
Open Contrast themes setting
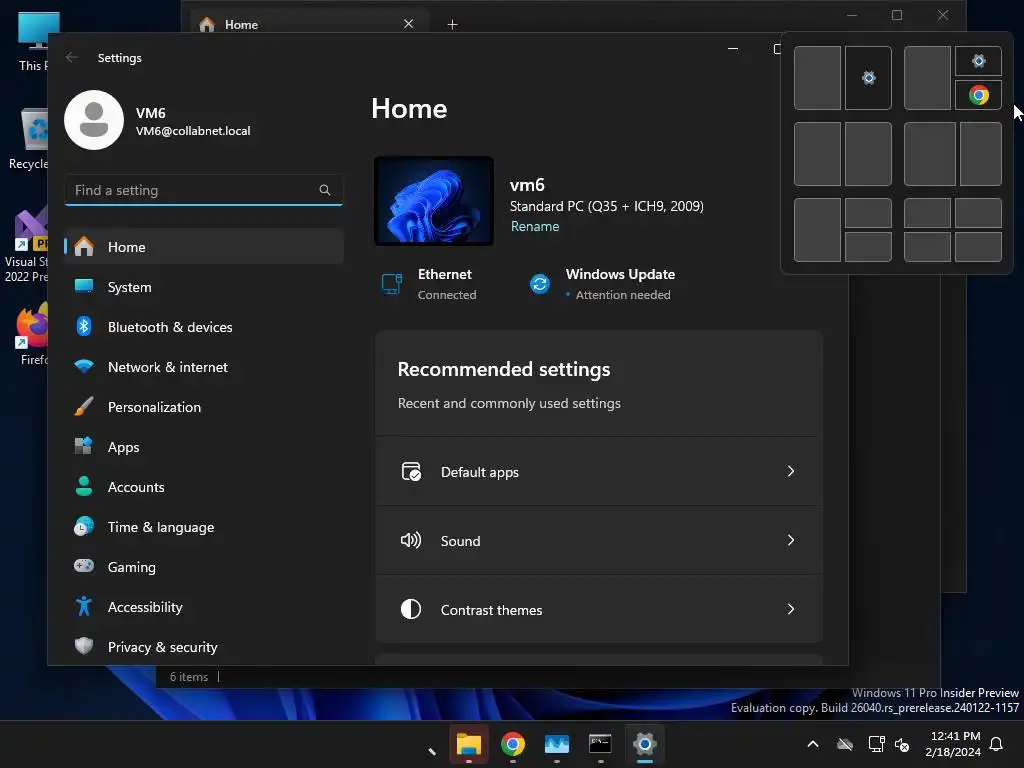pyautogui.click(x=599, y=610)
